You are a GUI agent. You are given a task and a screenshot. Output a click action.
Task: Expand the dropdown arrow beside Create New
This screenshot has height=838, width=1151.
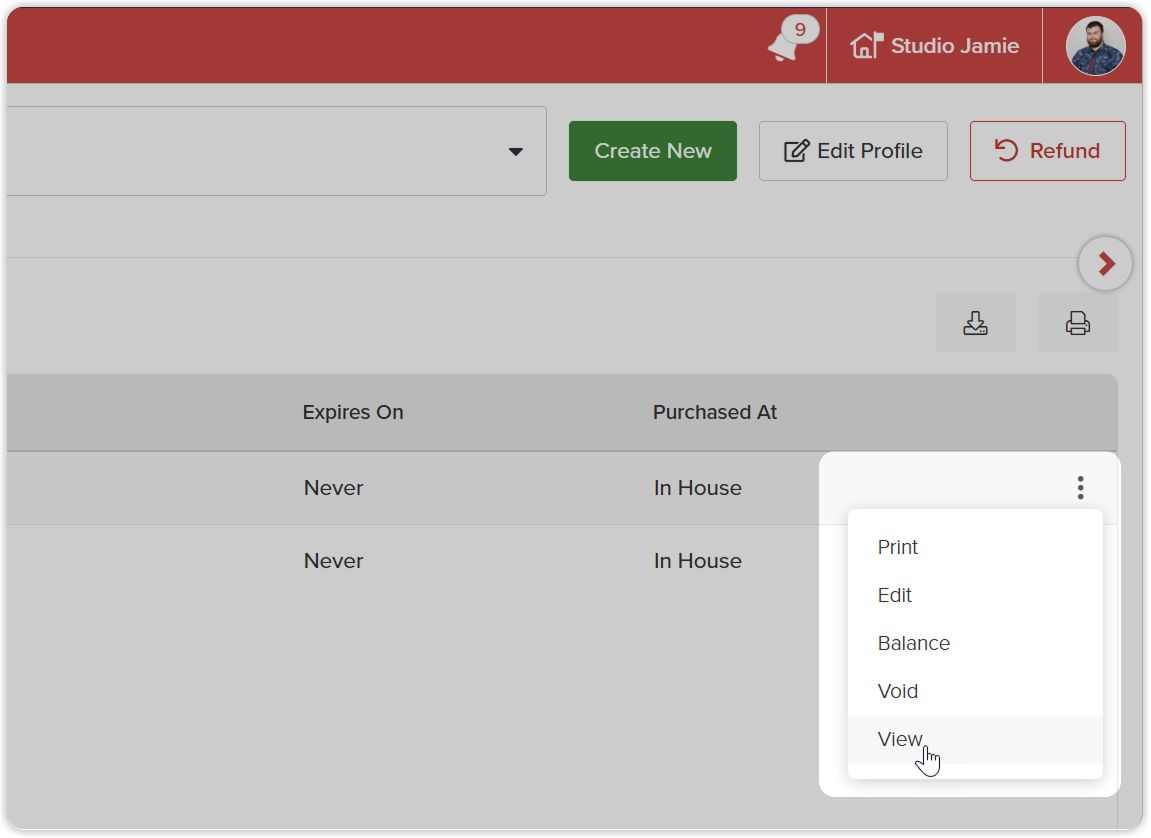[x=516, y=152]
